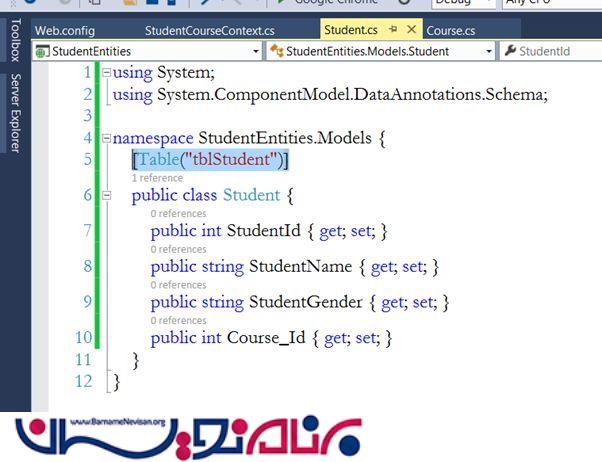Open the StudentId member dropdown
The image size is (602, 462).
coord(551,51)
